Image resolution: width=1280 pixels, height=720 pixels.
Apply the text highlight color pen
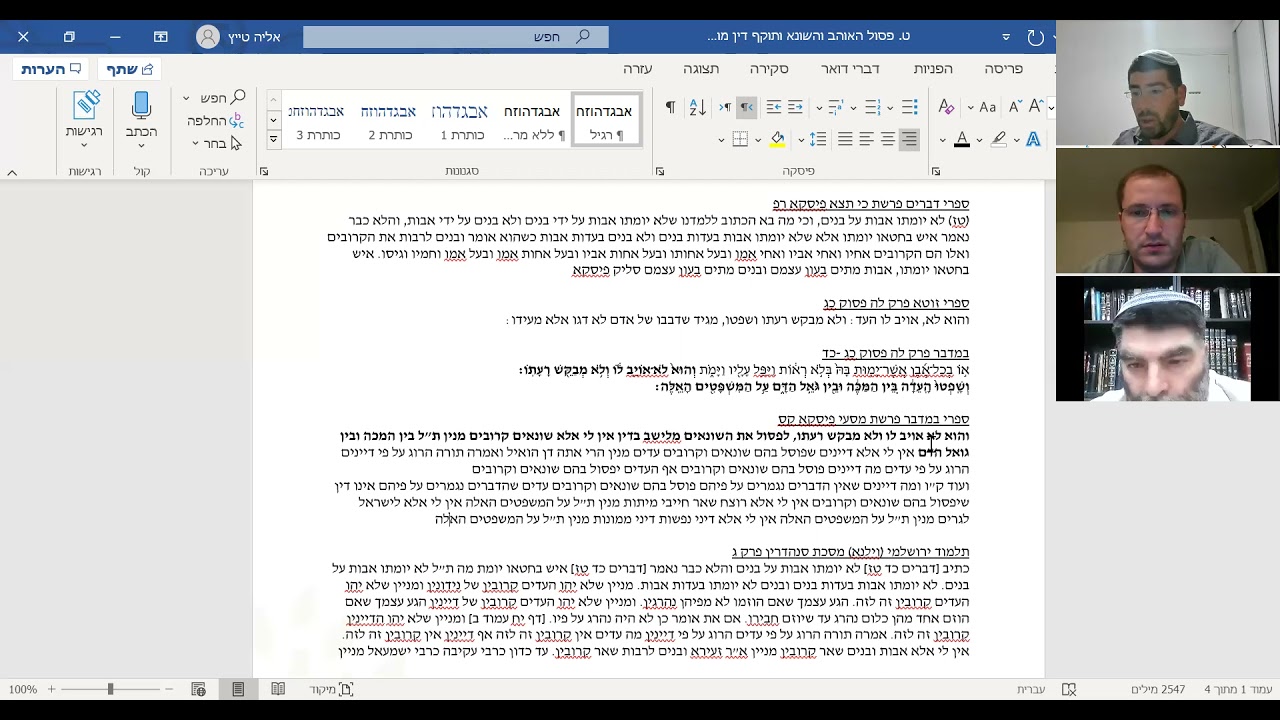pyautogui.click(x=998, y=139)
